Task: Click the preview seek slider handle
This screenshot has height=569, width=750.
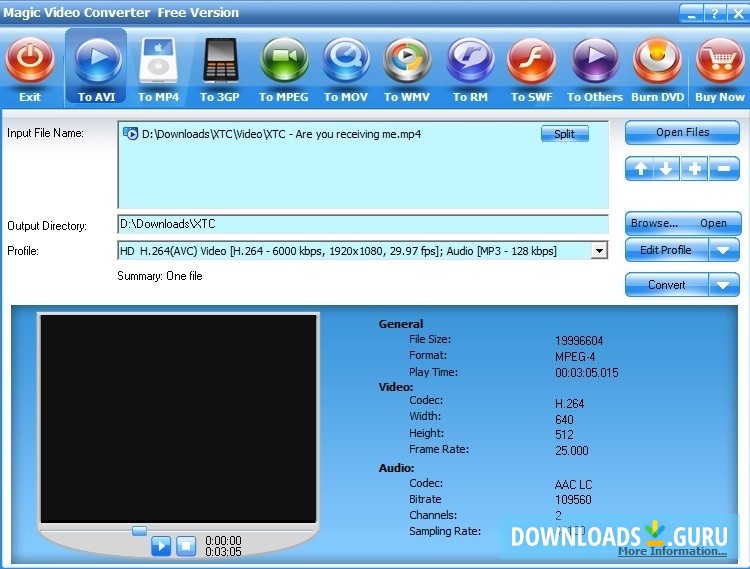Action: (139, 531)
